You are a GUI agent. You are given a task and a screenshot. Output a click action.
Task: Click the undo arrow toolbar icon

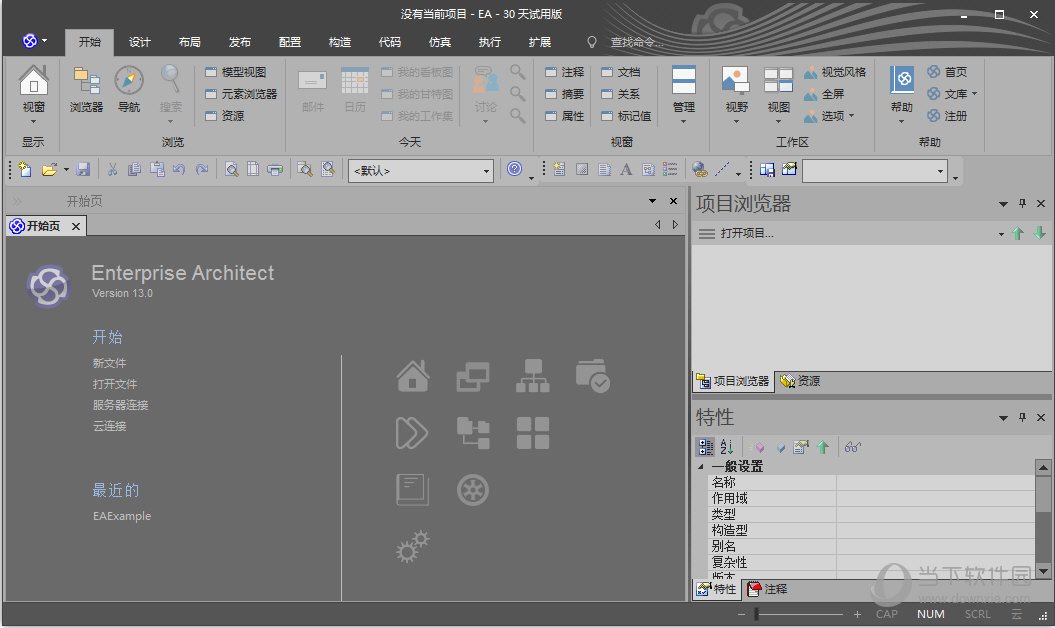coord(179,170)
